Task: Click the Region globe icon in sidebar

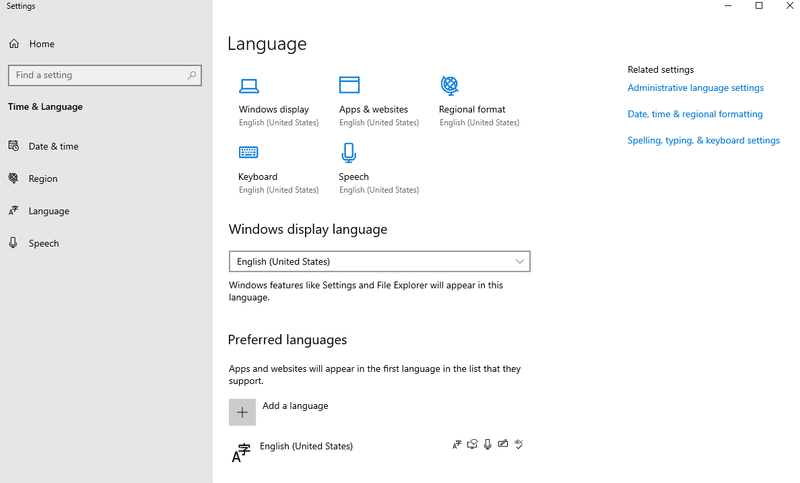Action: tap(13, 178)
